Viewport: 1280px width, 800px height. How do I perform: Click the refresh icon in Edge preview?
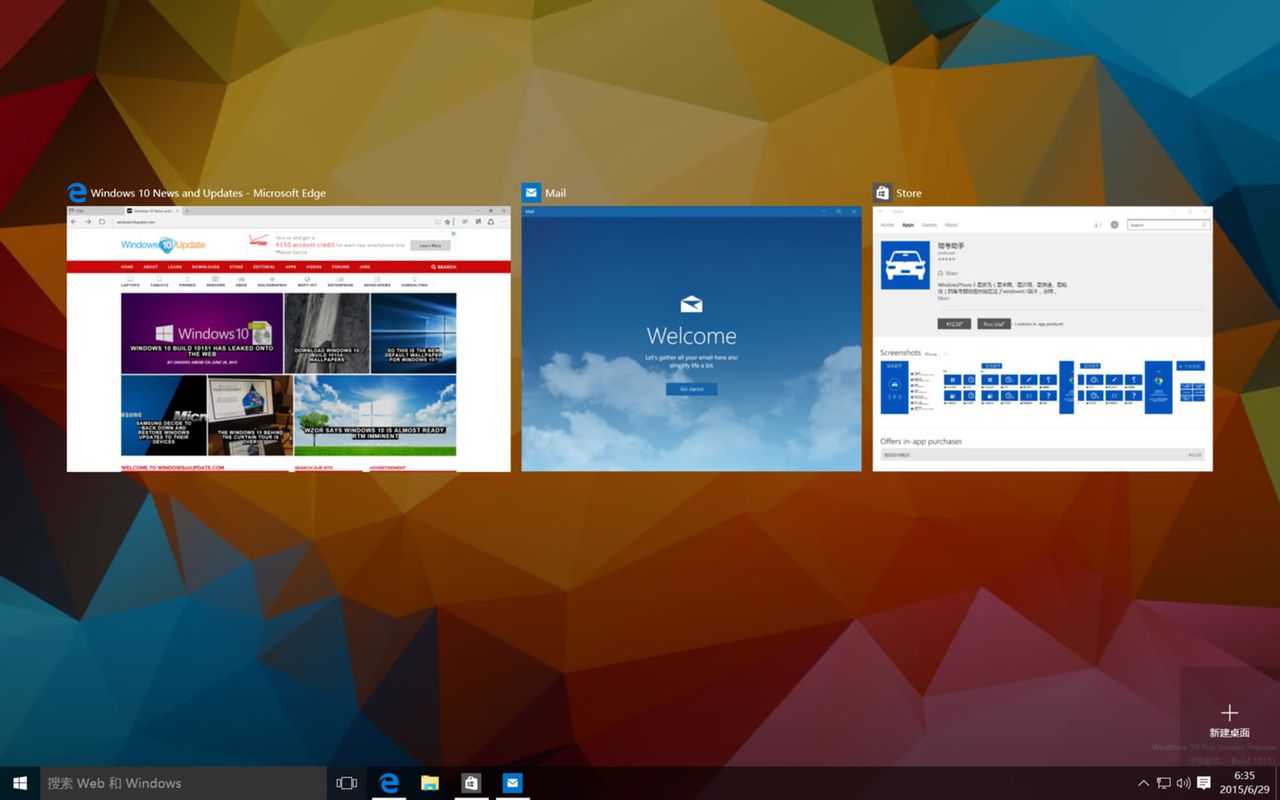tap(102, 221)
